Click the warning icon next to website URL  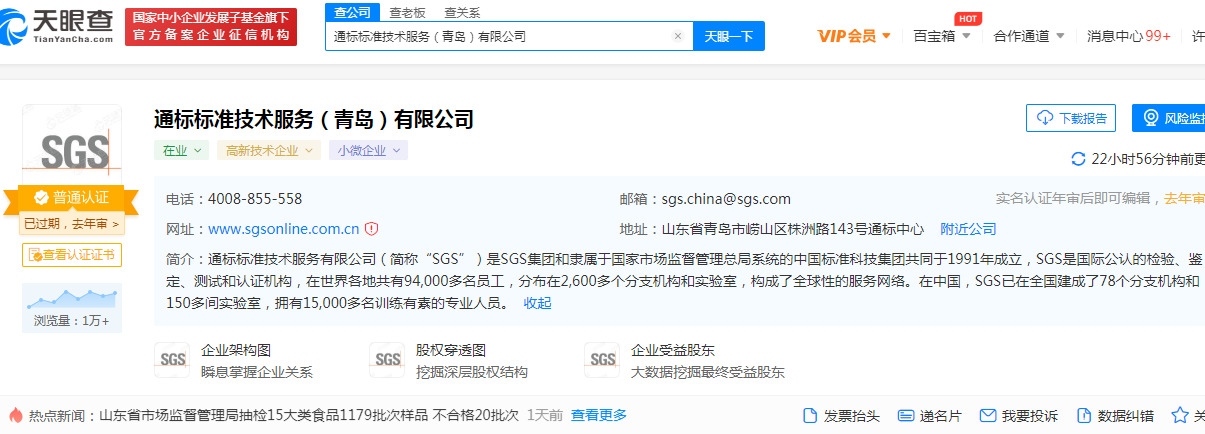tap(371, 229)
